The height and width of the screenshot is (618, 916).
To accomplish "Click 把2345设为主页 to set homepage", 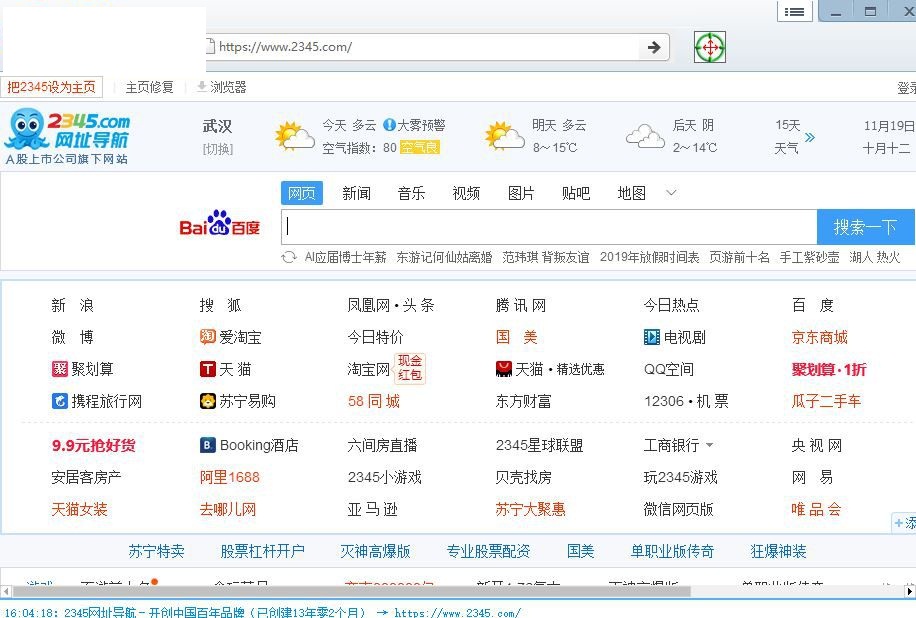I will tap(53, 87).
